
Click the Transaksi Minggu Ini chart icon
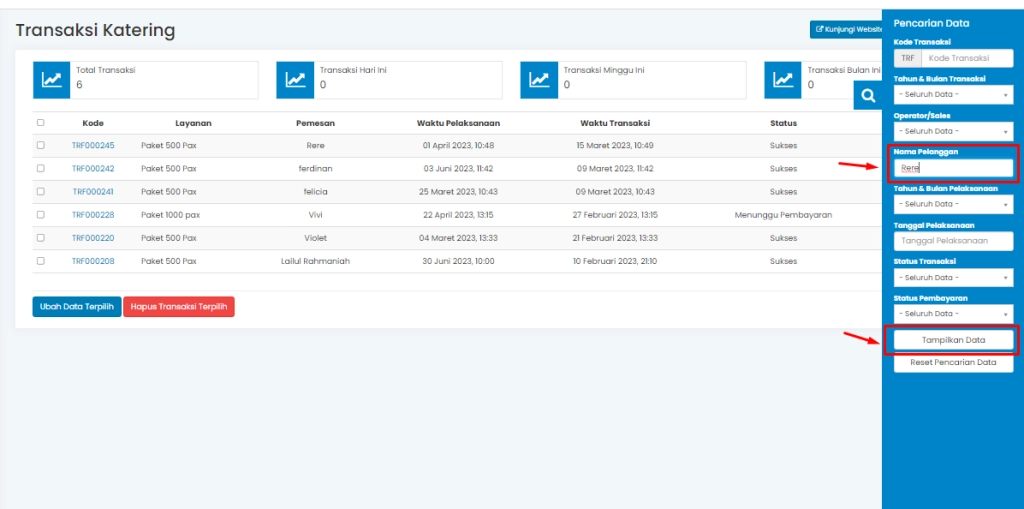(x=539, y=80)
